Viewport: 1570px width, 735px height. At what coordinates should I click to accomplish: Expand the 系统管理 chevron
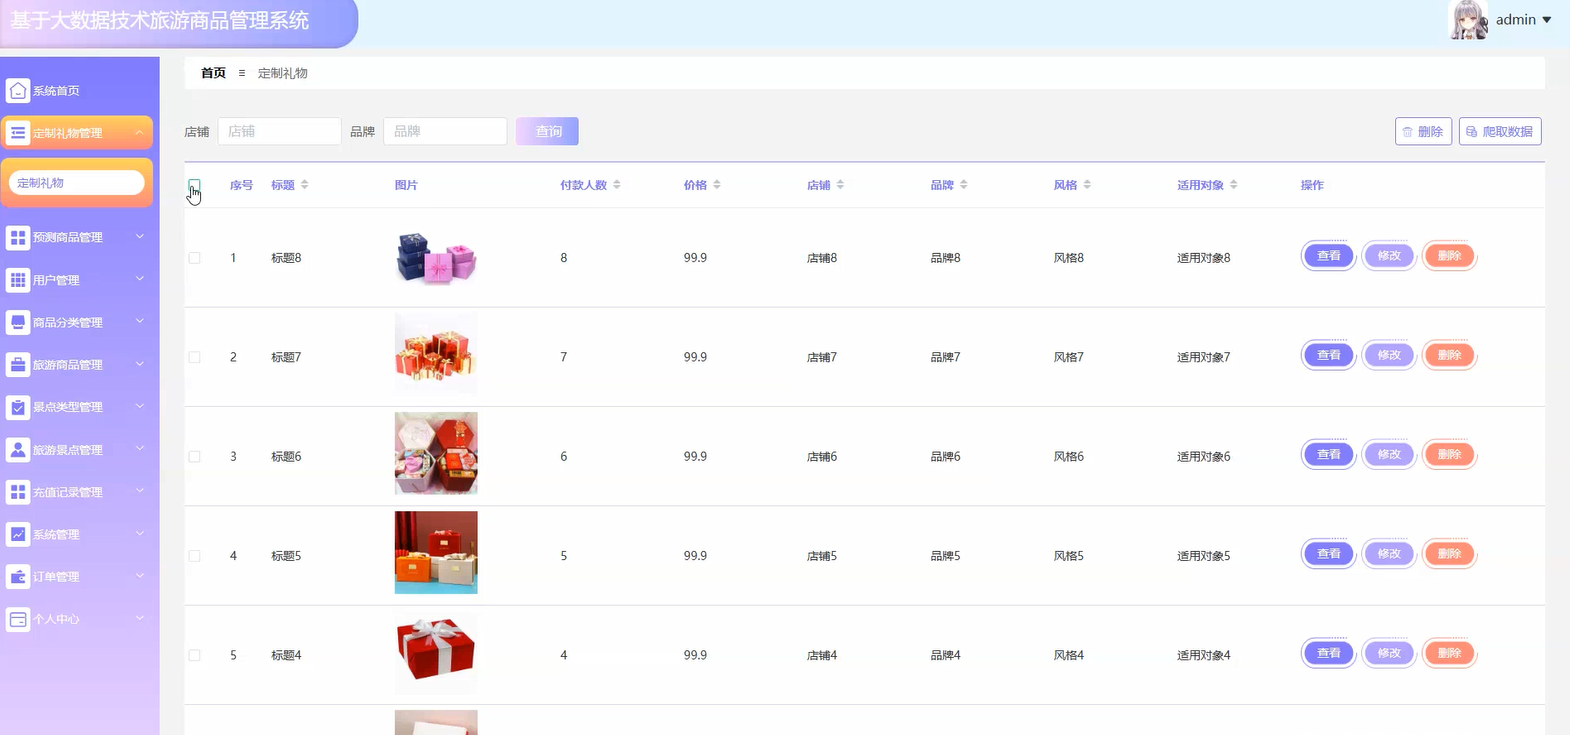click(x=140, y=534)
